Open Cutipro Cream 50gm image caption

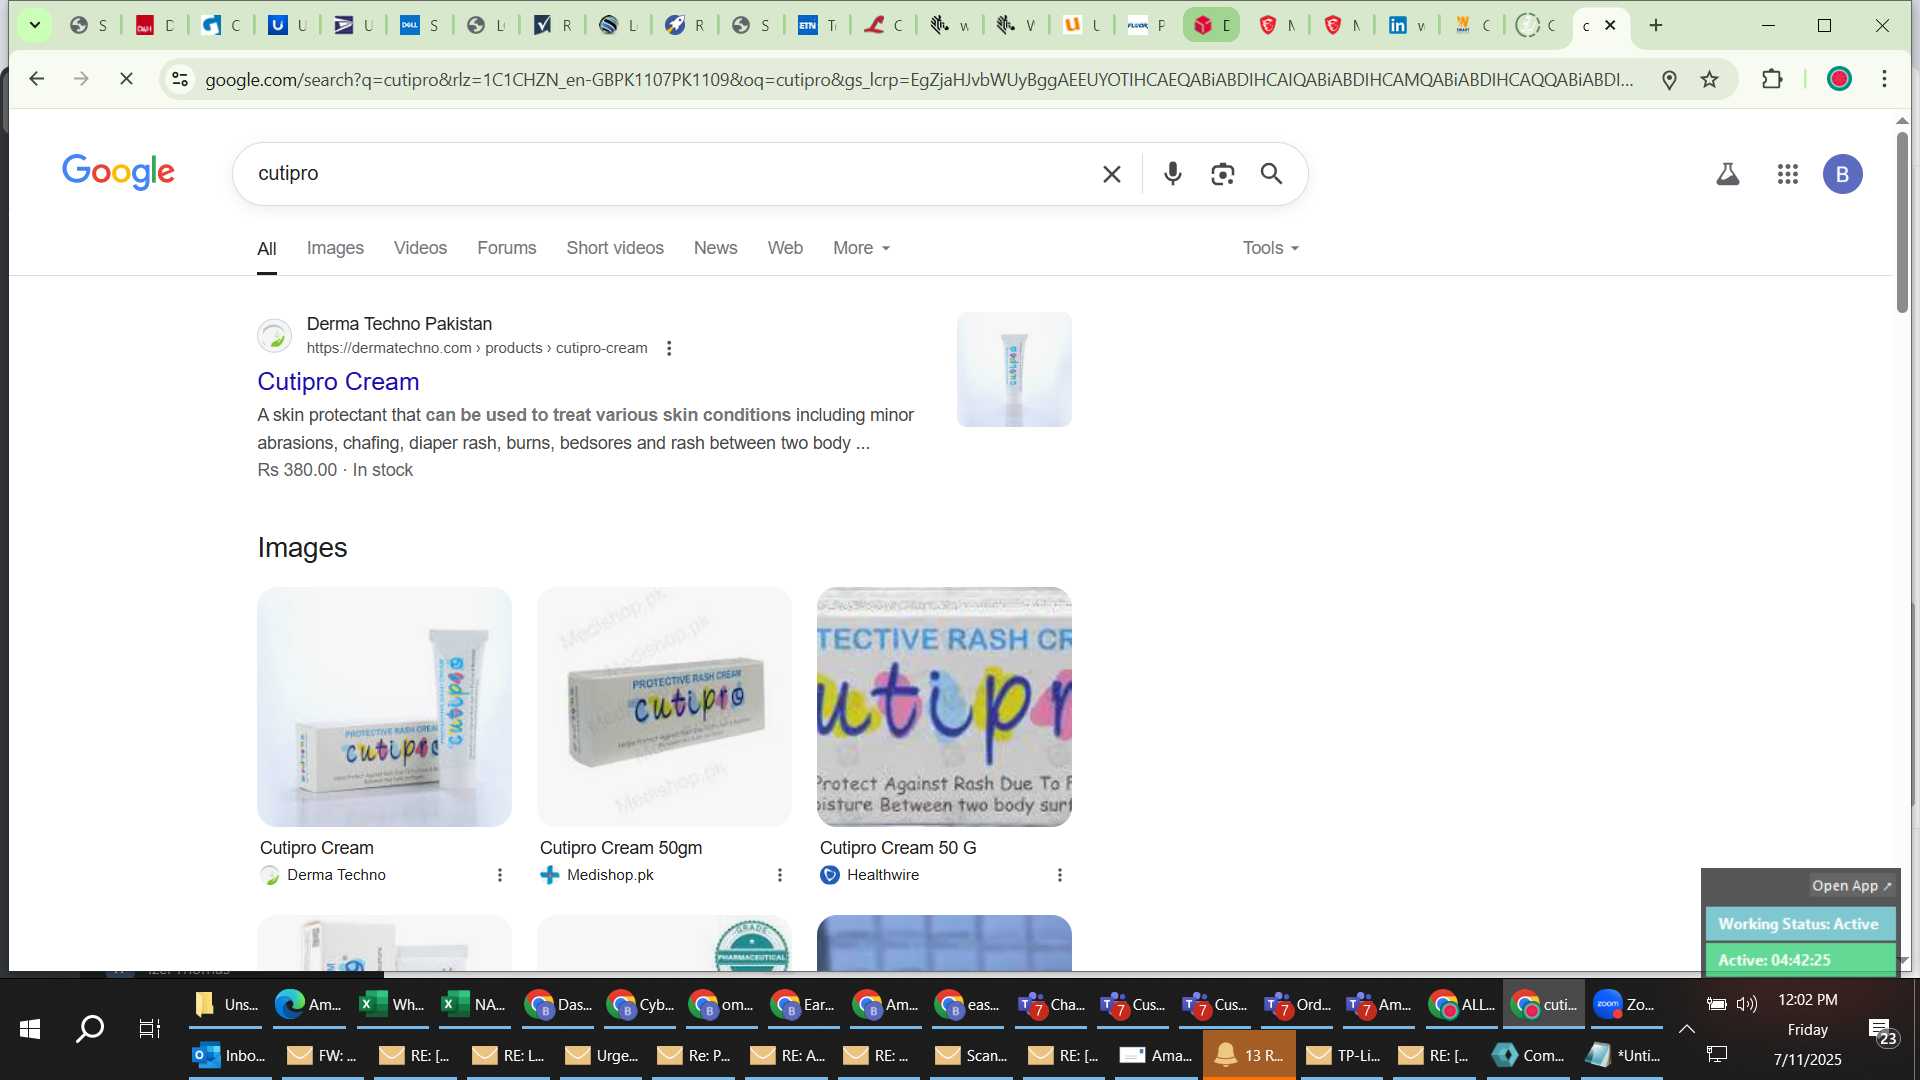pos(621,848)
